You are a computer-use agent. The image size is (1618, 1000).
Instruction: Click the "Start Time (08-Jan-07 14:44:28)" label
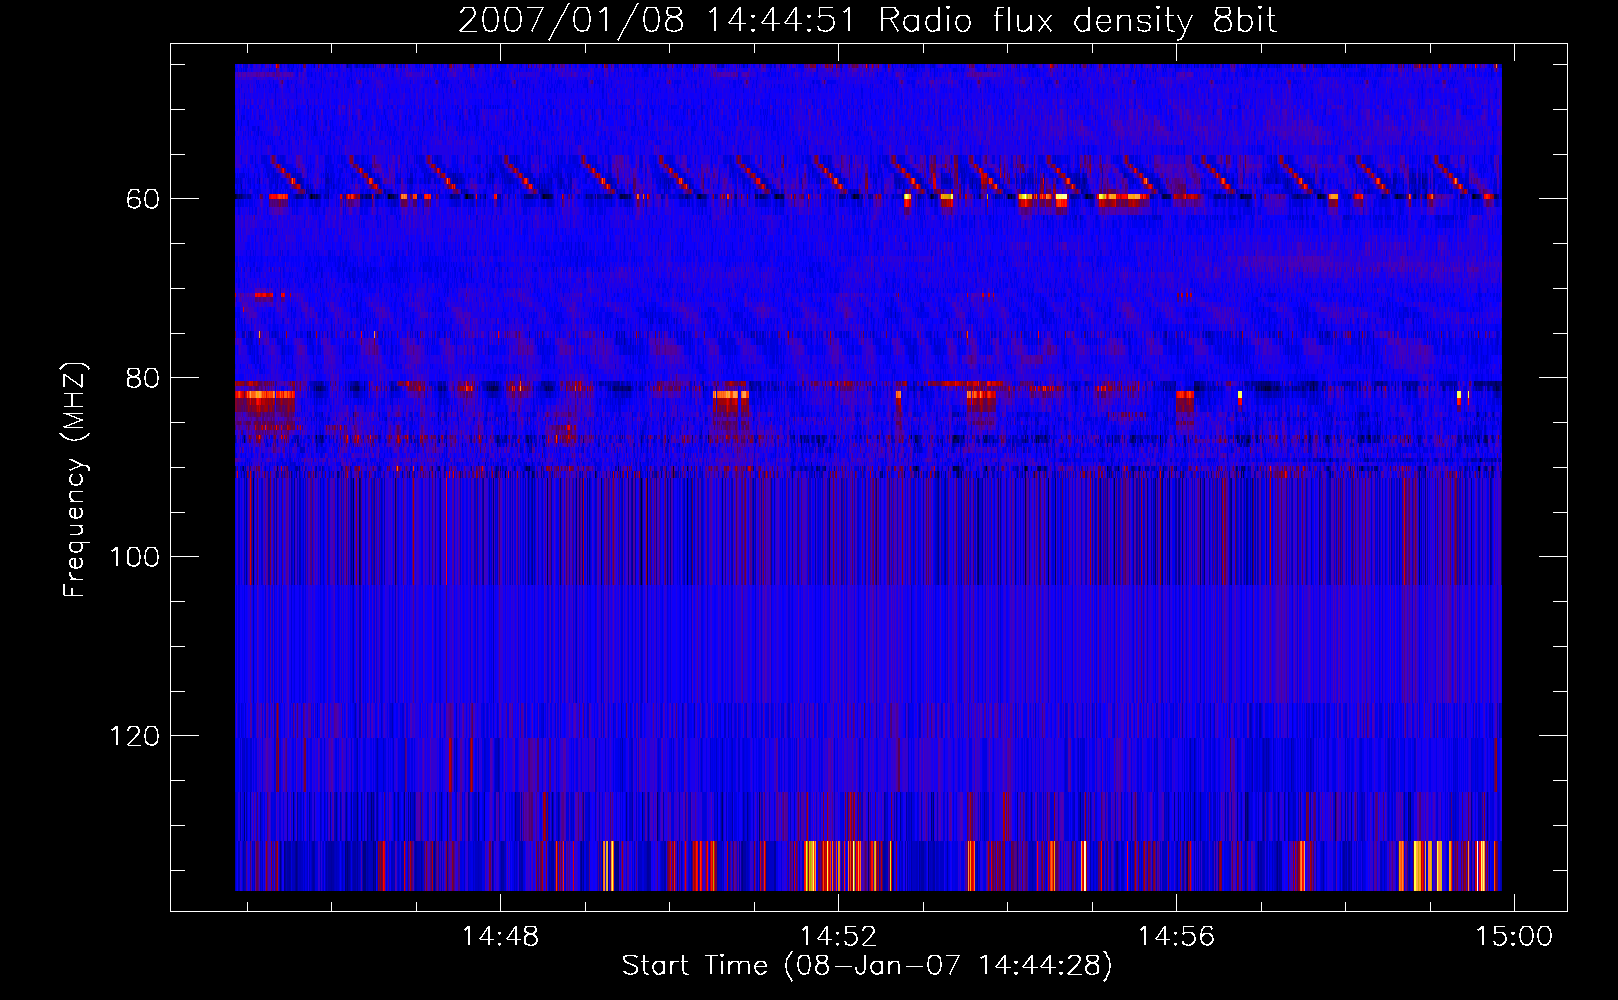867,966
